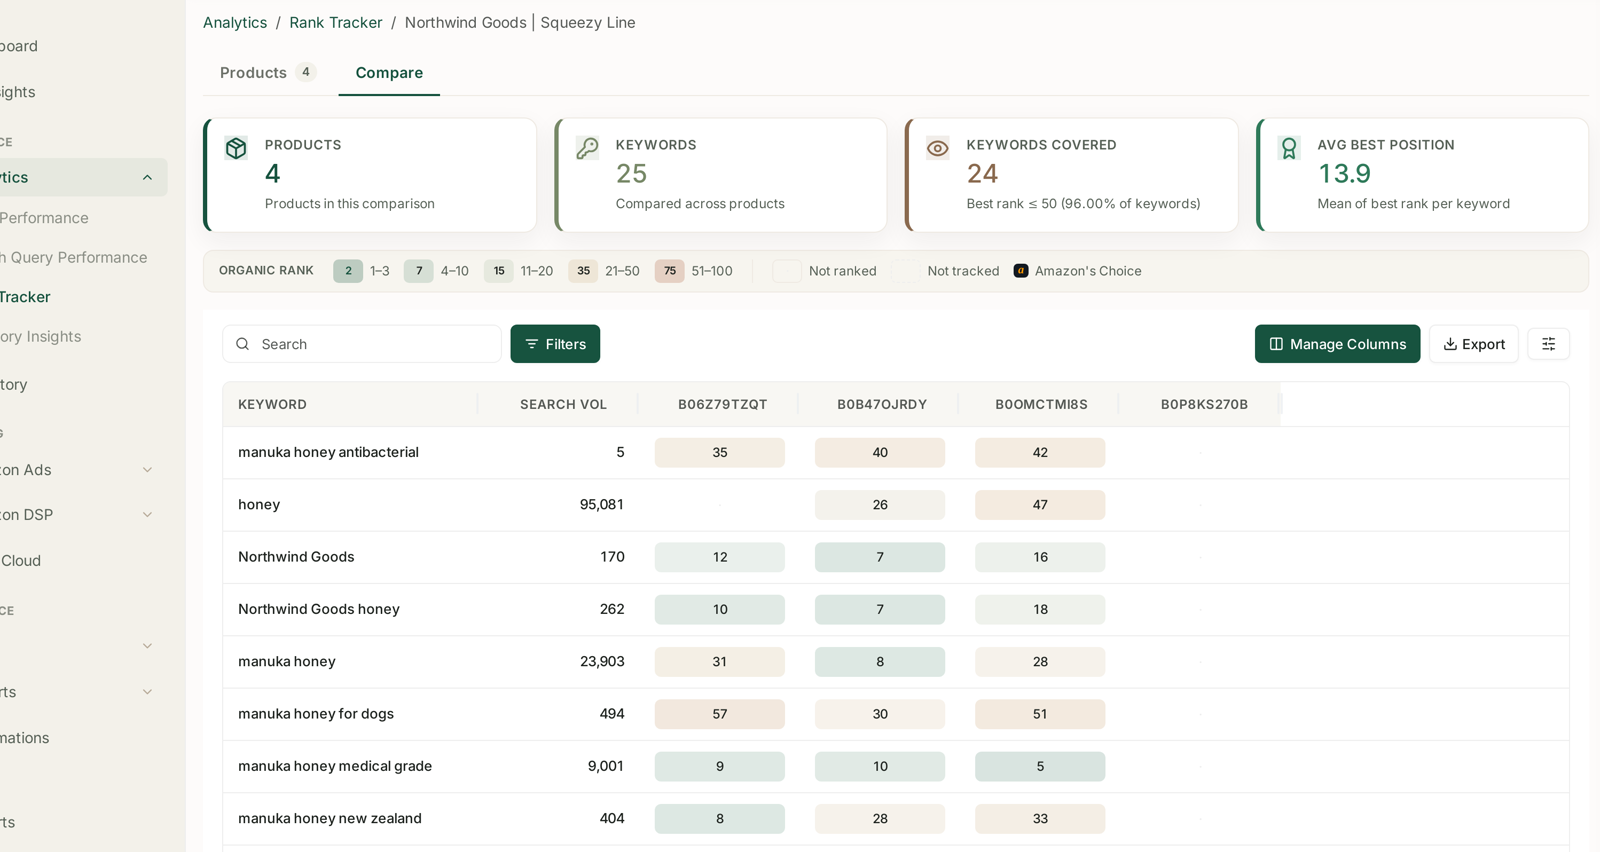Focus the keyword Search field
The width and height of the screenshot is (1600, 852).
point(362,344)
